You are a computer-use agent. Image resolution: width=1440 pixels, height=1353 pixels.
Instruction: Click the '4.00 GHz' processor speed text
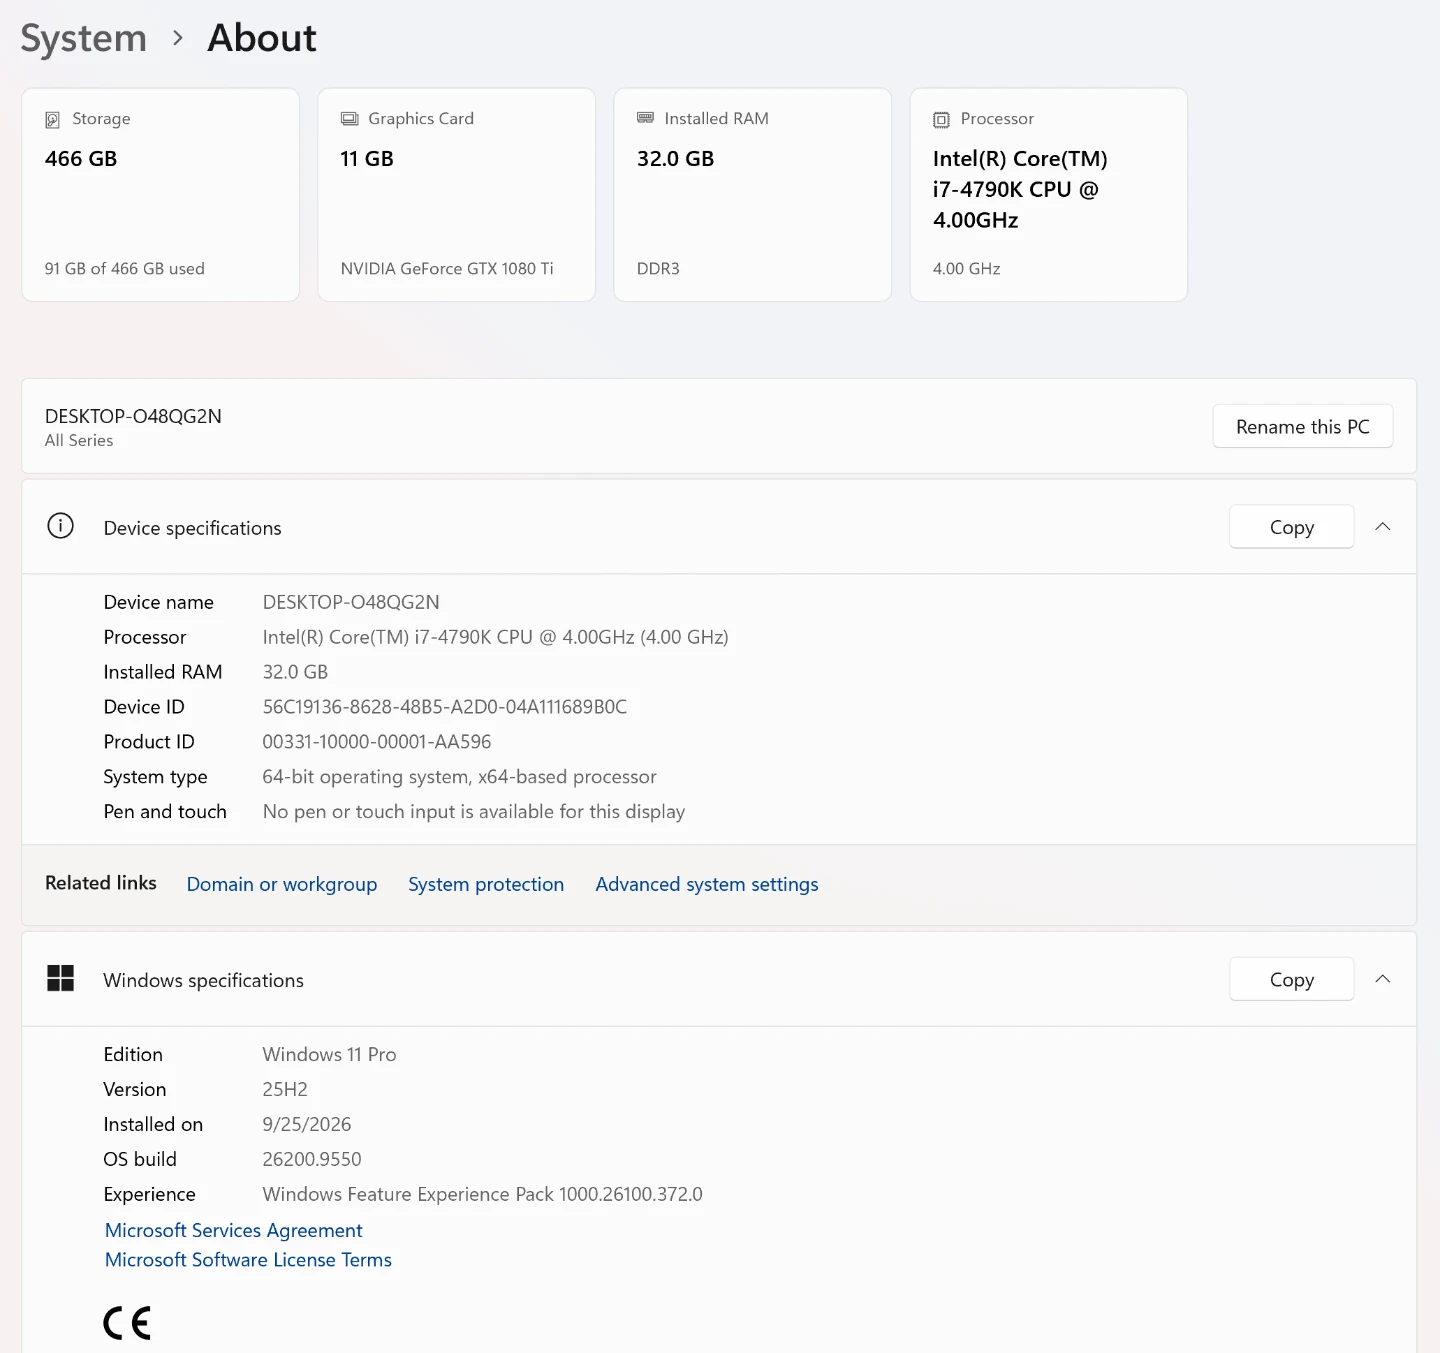click(967, 268)
